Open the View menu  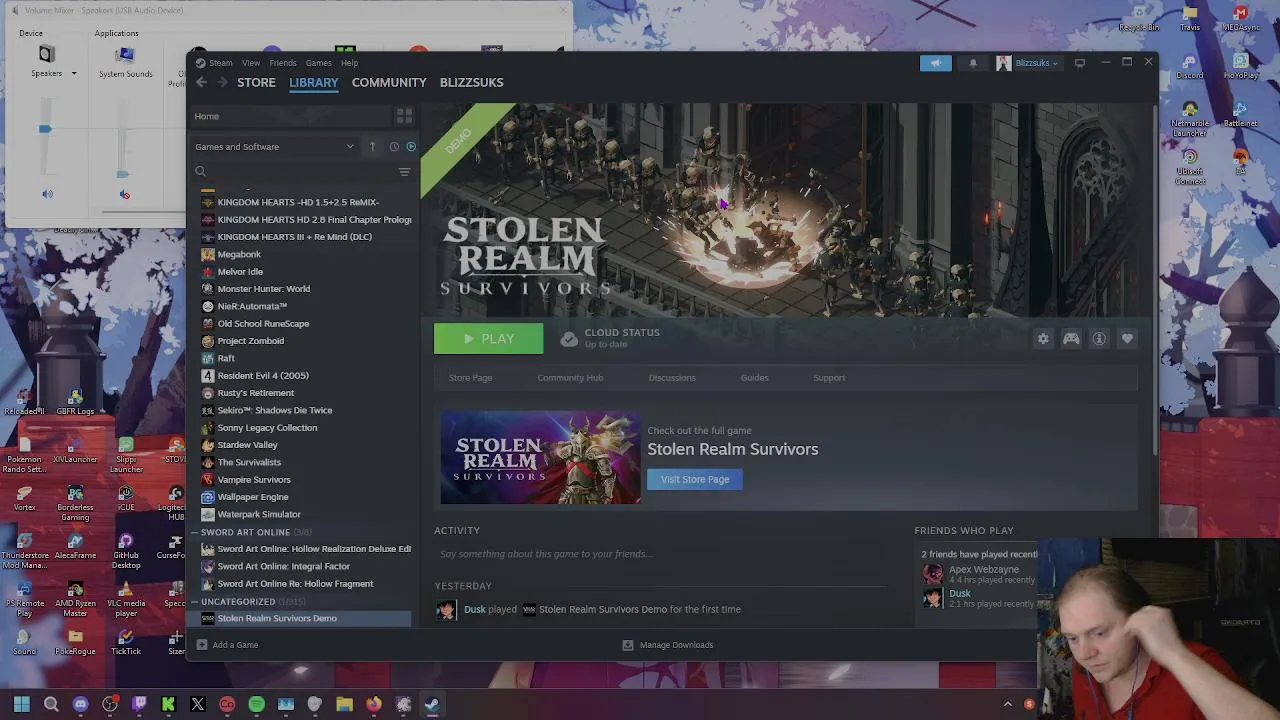[251, 63]
